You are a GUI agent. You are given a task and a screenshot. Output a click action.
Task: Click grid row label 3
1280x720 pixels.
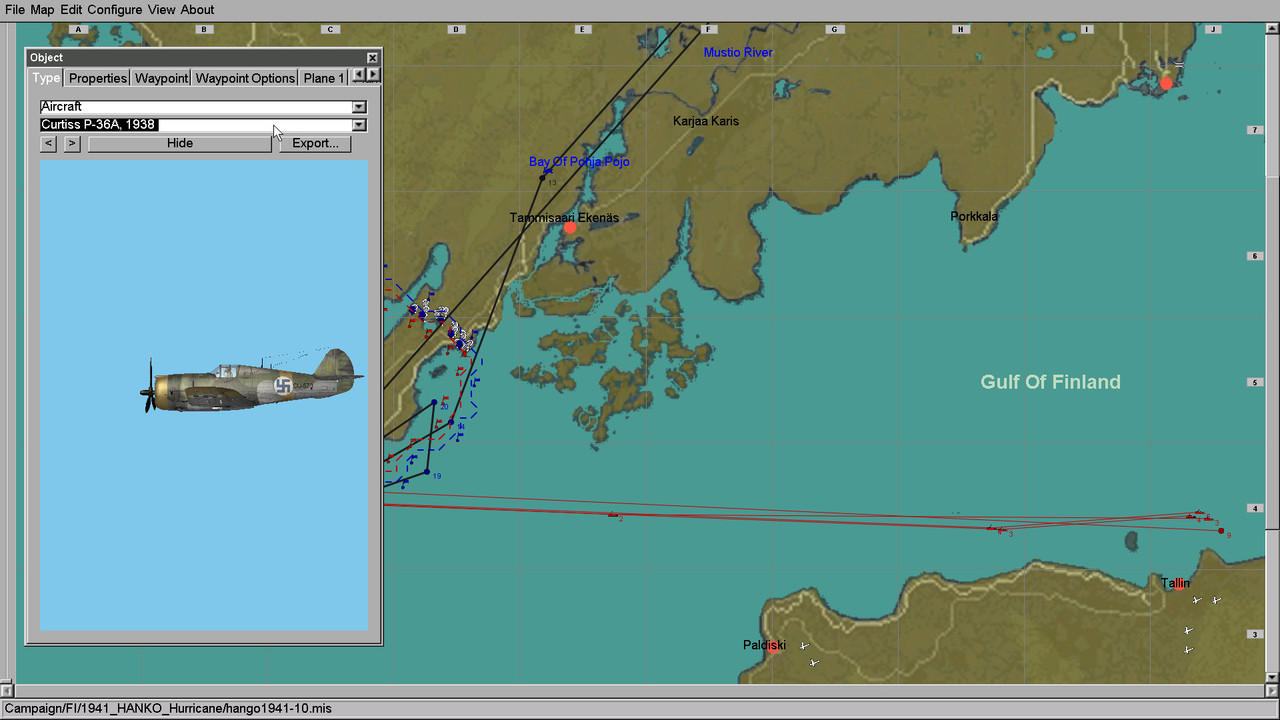[1253, 634]
